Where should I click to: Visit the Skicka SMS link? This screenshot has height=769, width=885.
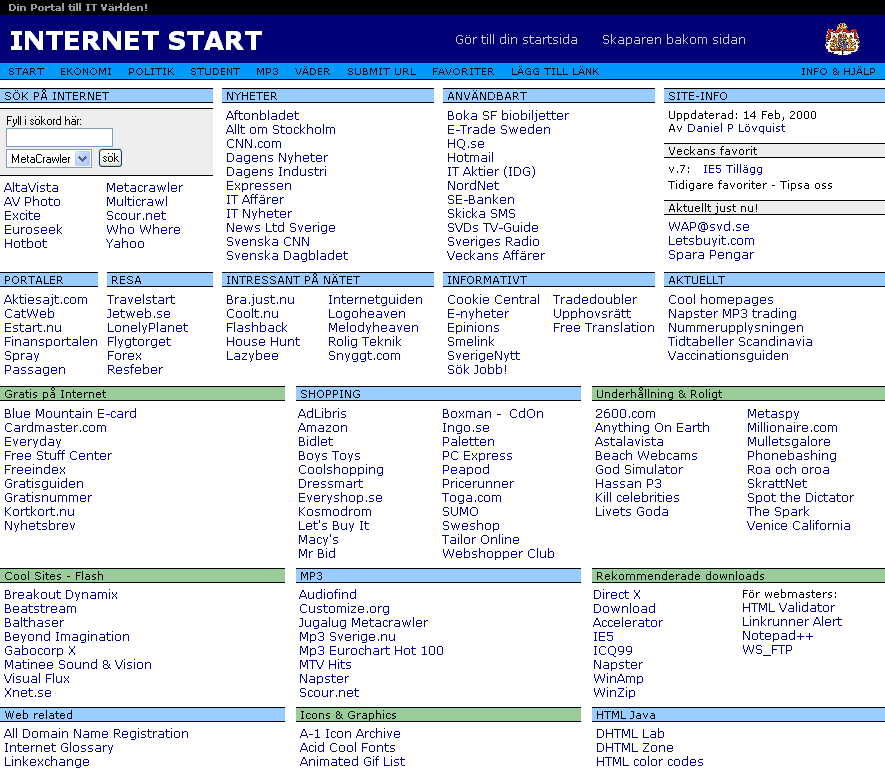[x=481, y=213]
